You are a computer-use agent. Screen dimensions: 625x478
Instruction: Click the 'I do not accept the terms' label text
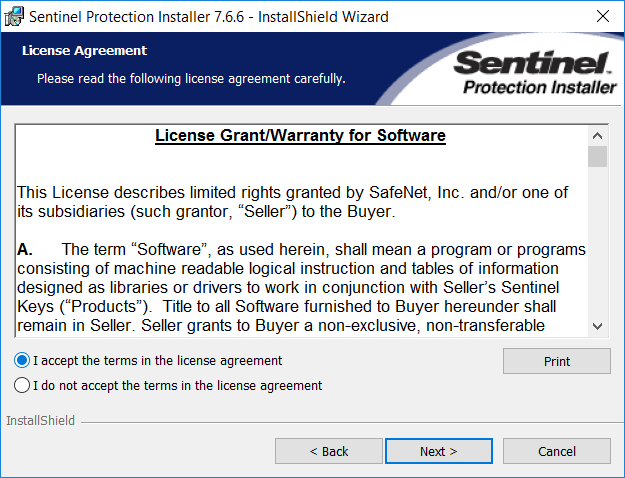177,385
